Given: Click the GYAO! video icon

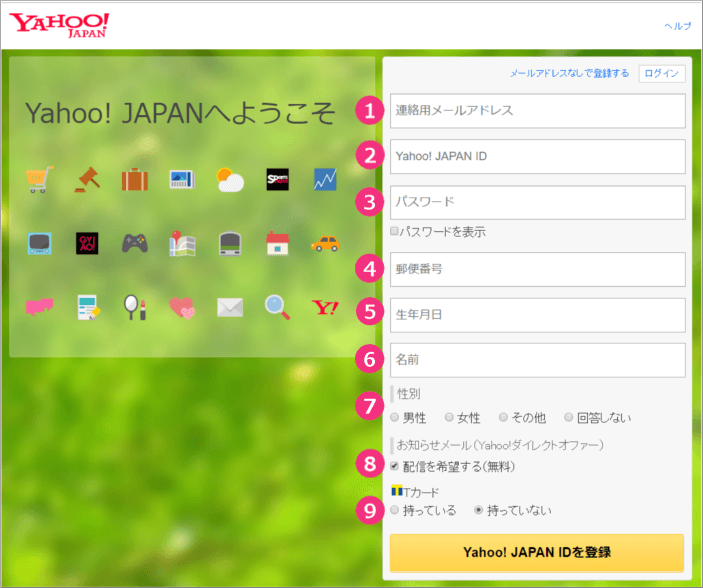Looking at the screenshot, I should click(x=87, y=244).
